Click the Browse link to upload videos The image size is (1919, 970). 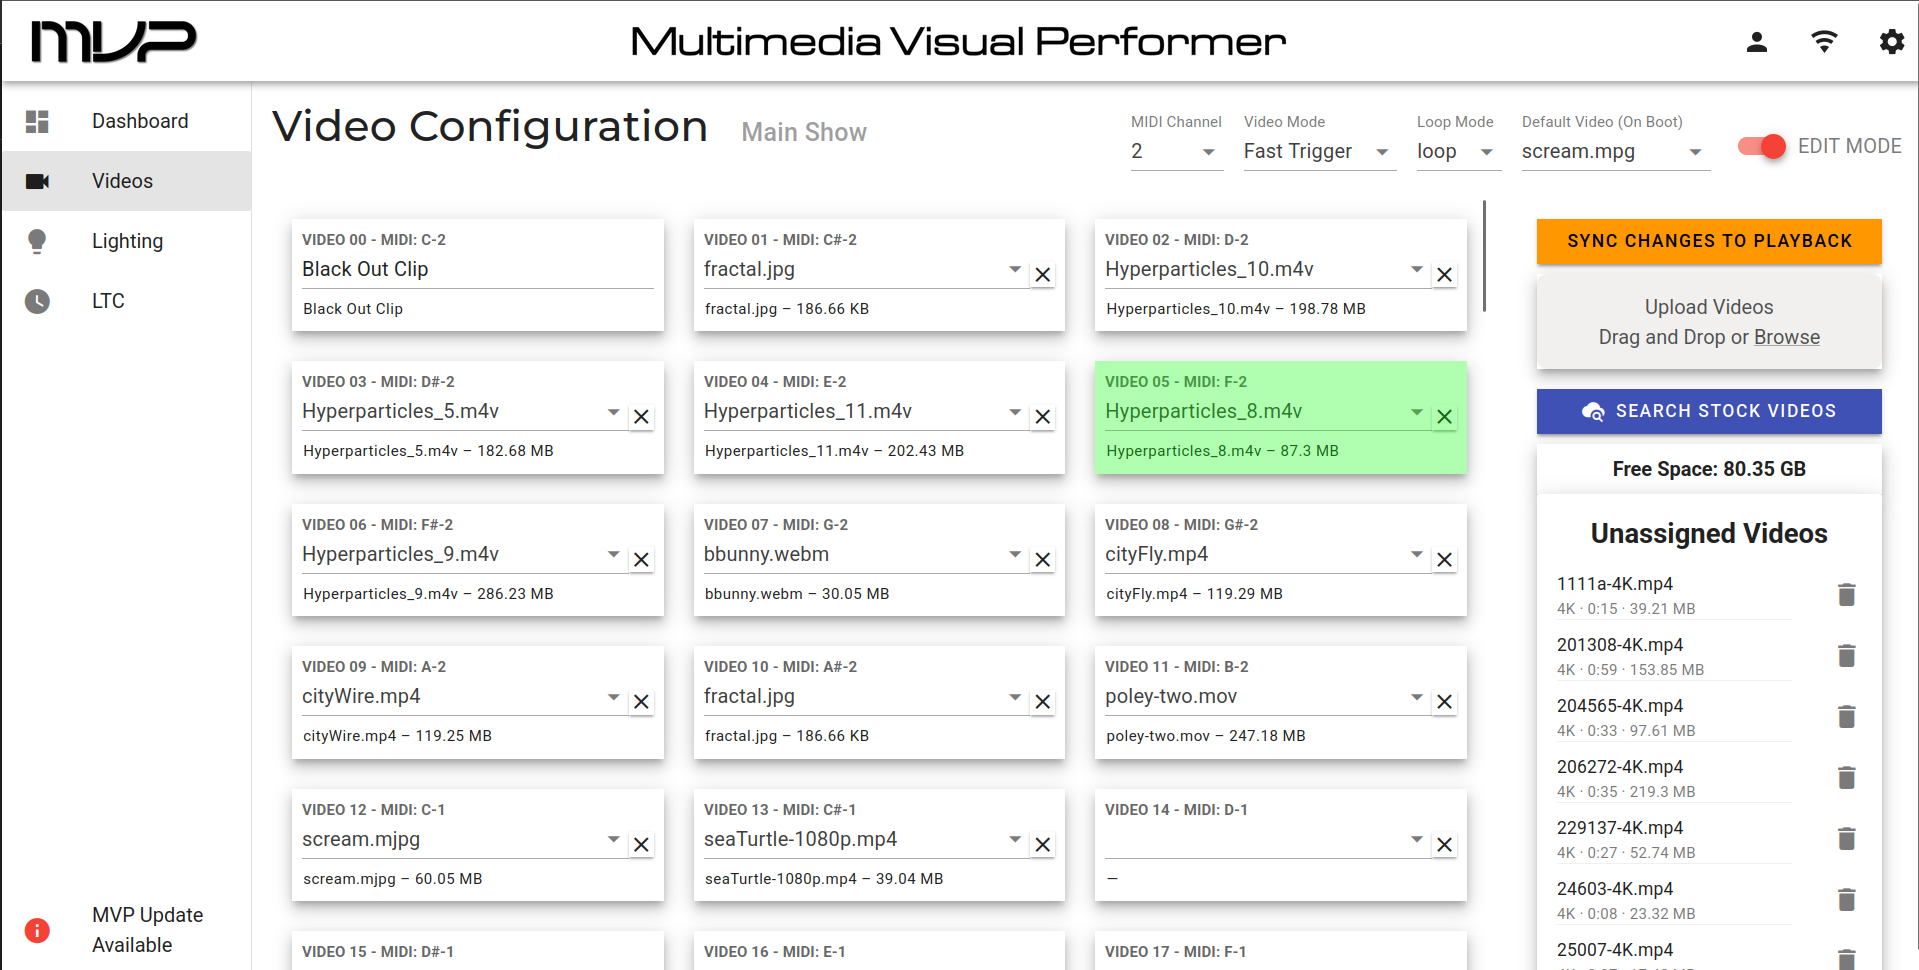point(1786,337)
